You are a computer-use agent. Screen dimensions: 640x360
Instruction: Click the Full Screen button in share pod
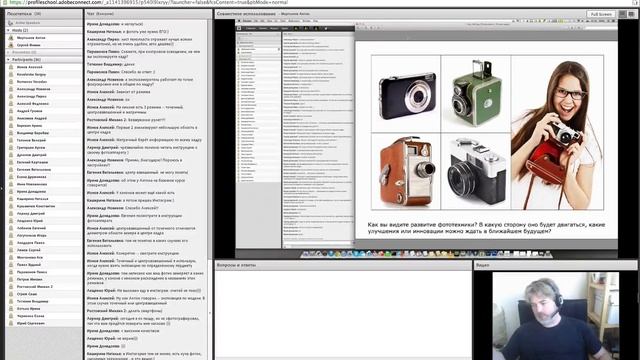point(601,14)
